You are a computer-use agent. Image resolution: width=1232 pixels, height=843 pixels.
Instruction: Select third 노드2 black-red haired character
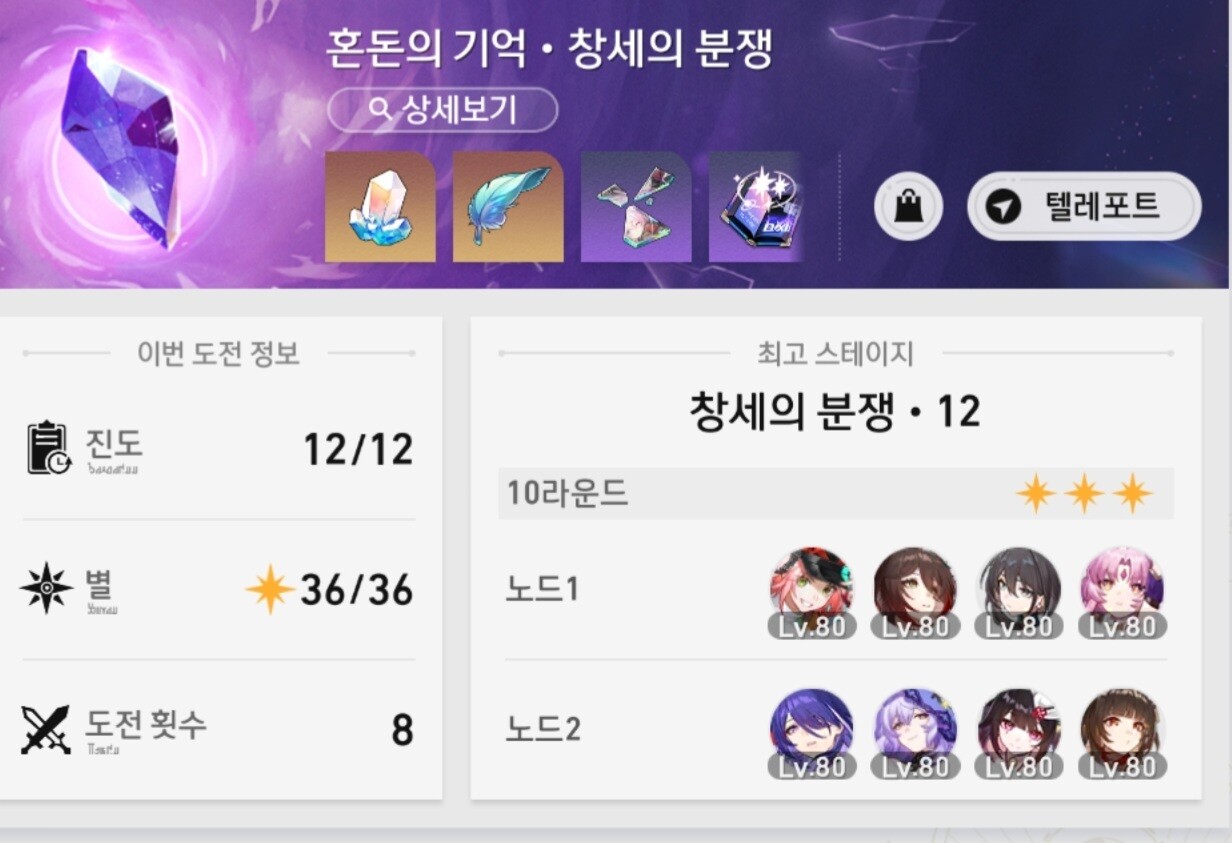point(1019,733)
